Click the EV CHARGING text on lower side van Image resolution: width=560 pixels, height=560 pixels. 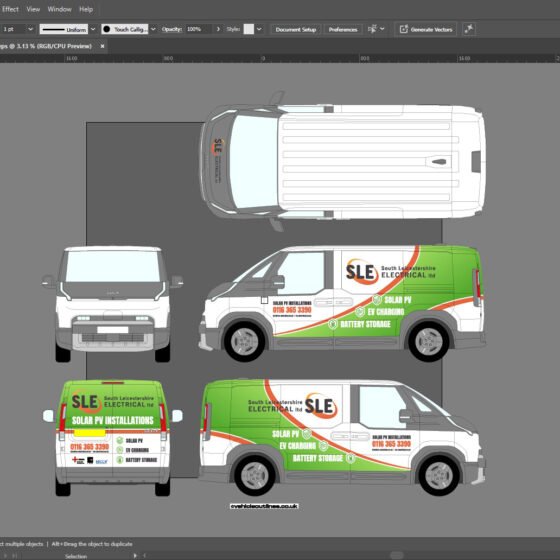click(x=298, y=446)
